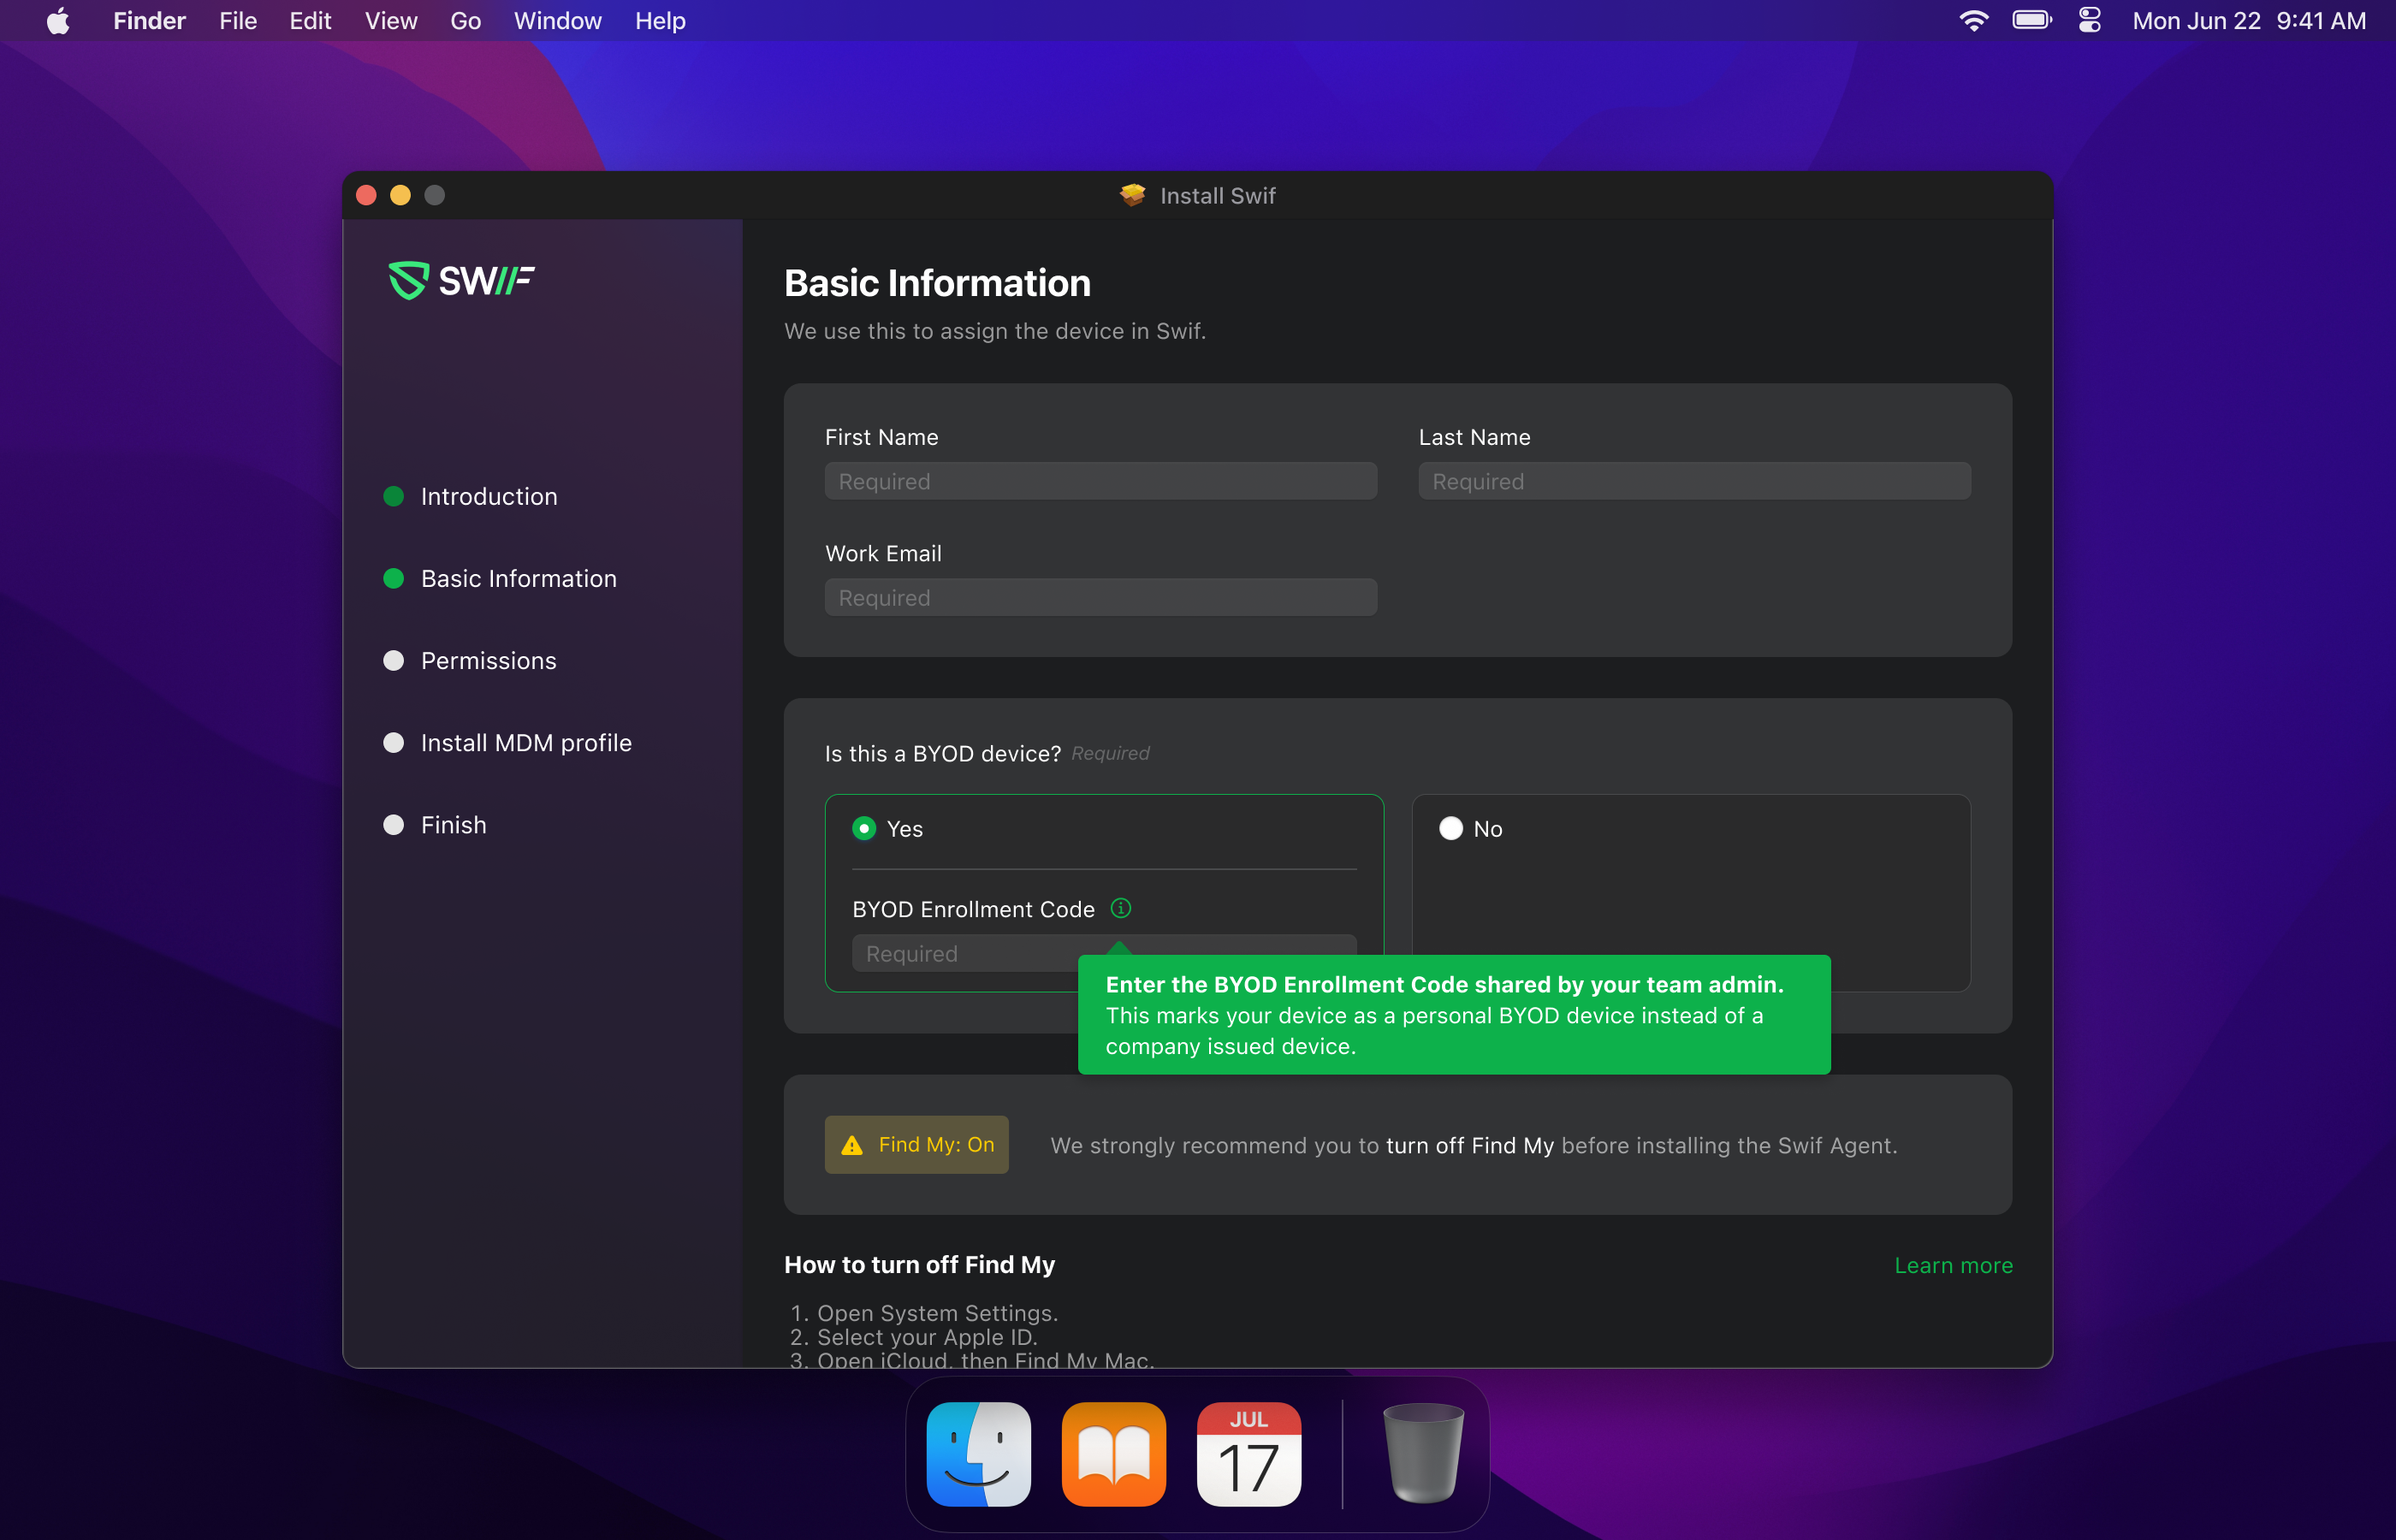Open Control Center in the menu bar
This screenshot has height=1540, width=2396.
[x=2090, y=21]
